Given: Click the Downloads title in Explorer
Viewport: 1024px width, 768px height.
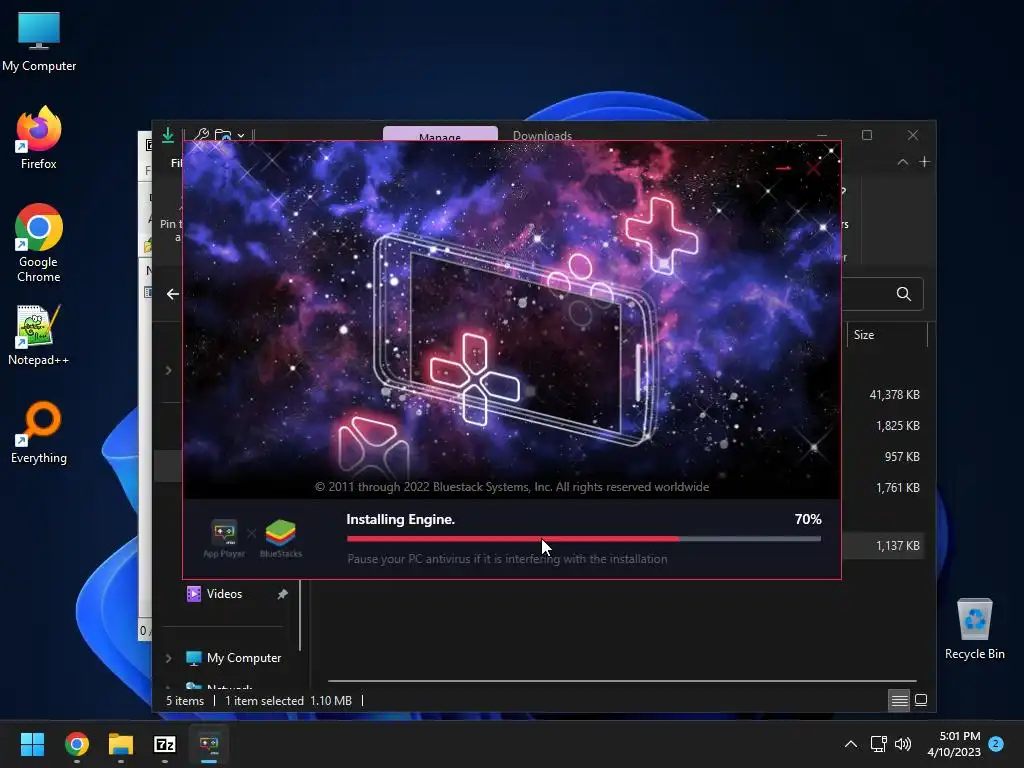Looking at the screenshot, I should point(542,135).
